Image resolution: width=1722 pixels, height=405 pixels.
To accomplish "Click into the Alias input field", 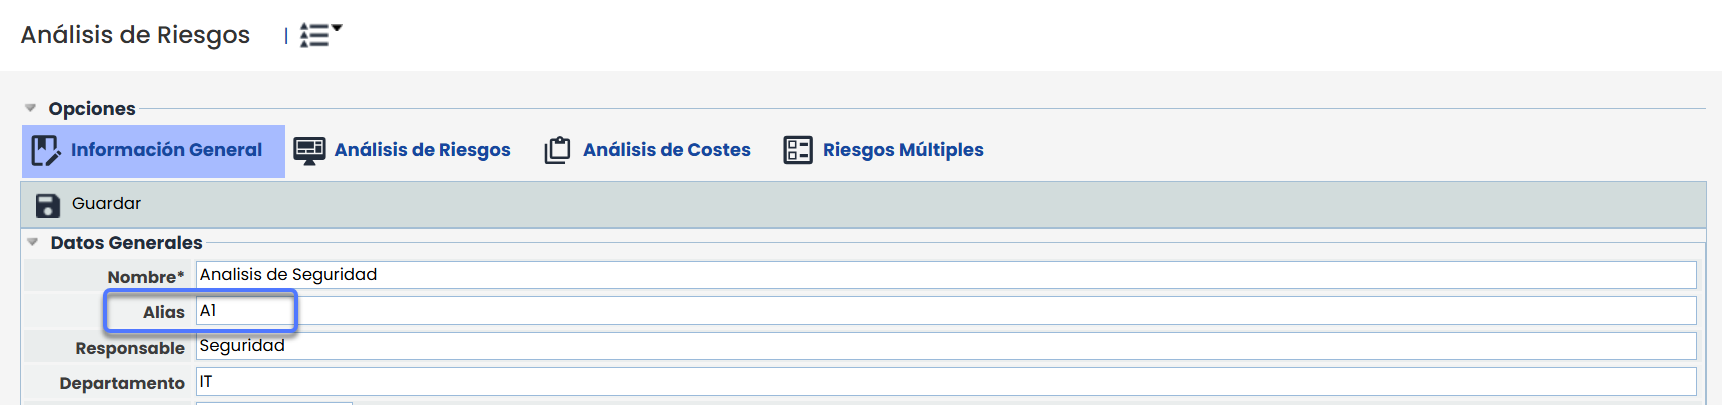I will 945,311.
